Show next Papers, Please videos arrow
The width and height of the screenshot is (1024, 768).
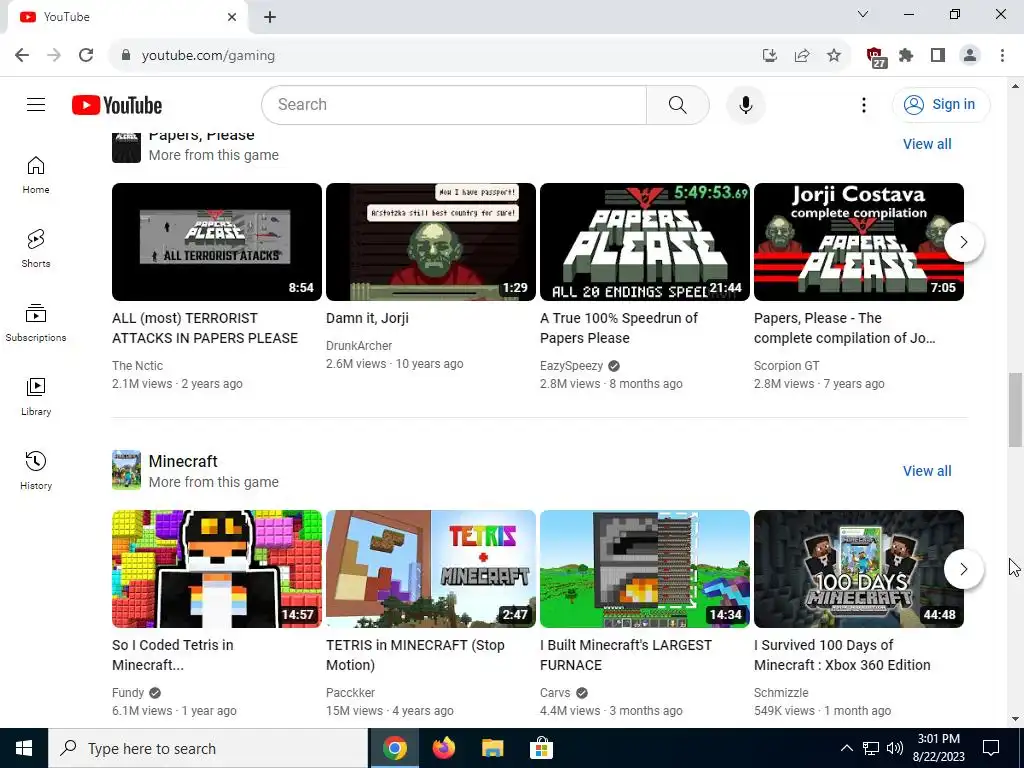point(963,242)
